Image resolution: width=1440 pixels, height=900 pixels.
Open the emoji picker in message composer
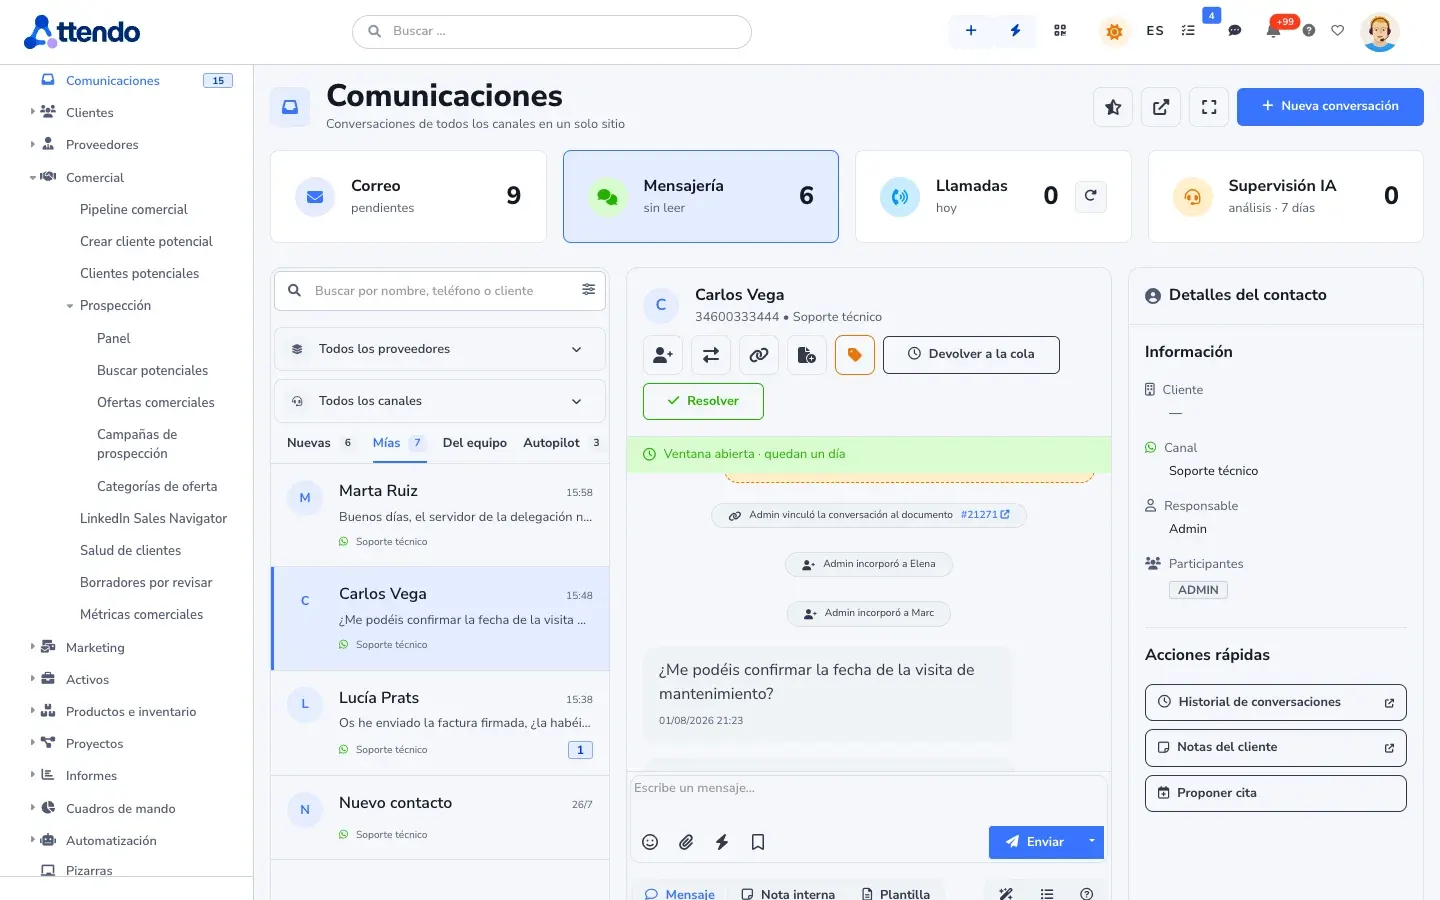(650, 842)
